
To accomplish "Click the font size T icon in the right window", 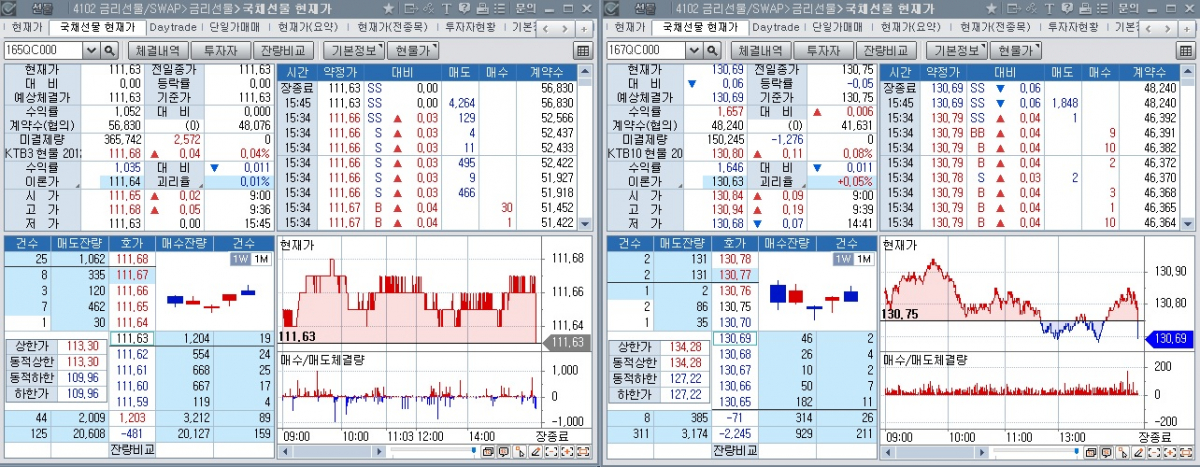I will 1049,8.
